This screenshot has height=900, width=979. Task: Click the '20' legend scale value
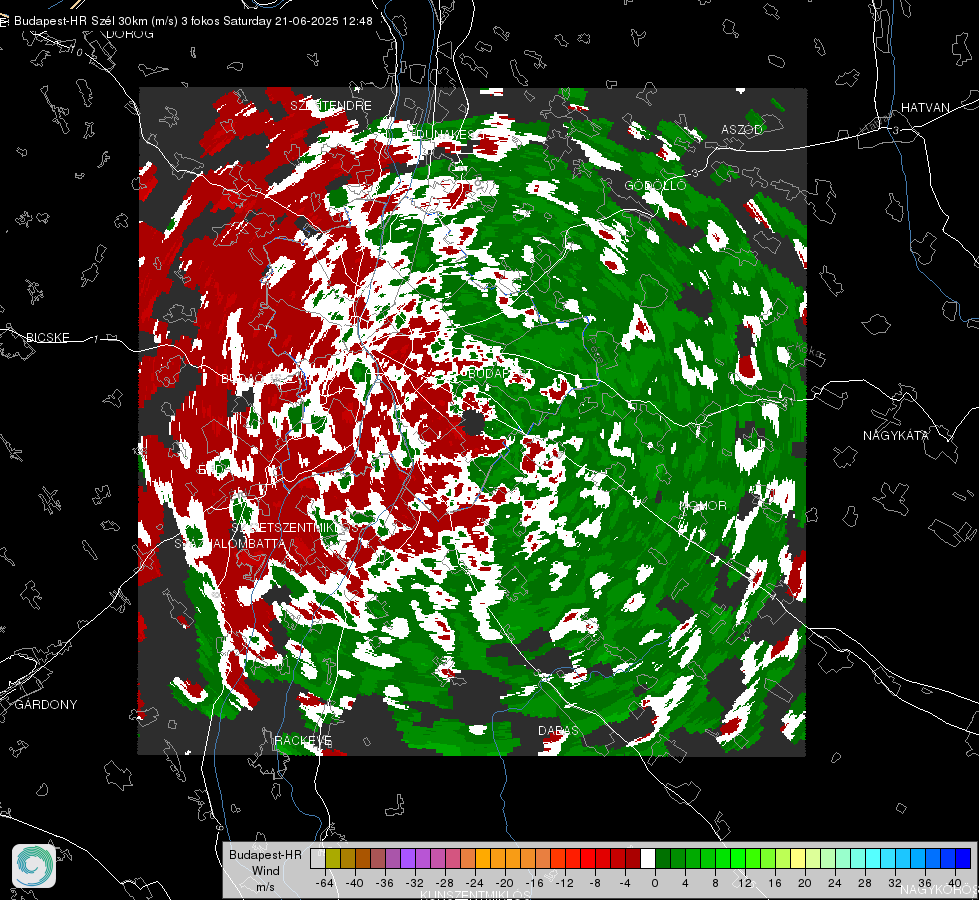[x=805, y=883]
